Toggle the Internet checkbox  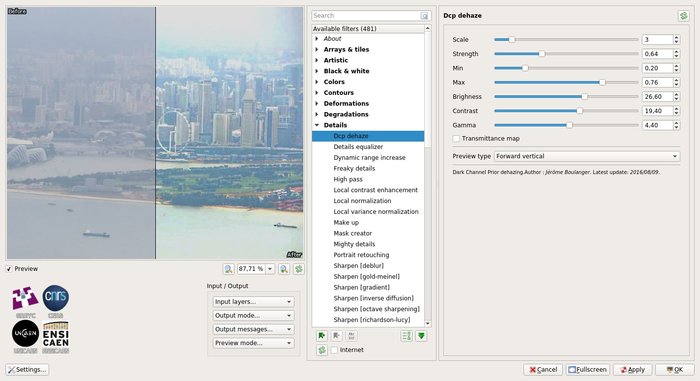click(334, 350)
